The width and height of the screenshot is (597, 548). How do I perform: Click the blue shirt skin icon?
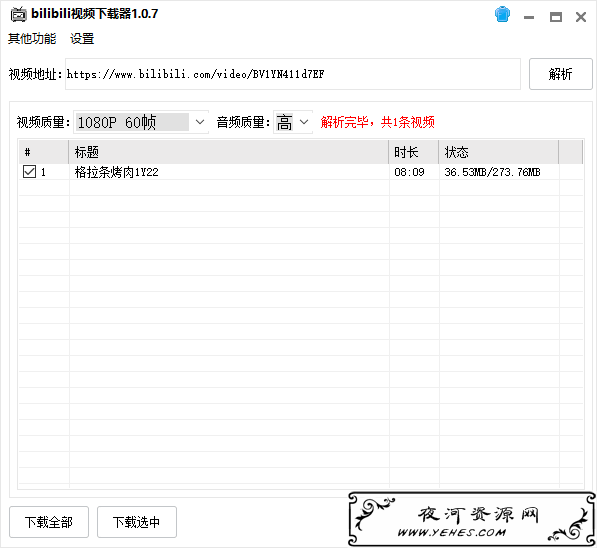coord(502,15)
